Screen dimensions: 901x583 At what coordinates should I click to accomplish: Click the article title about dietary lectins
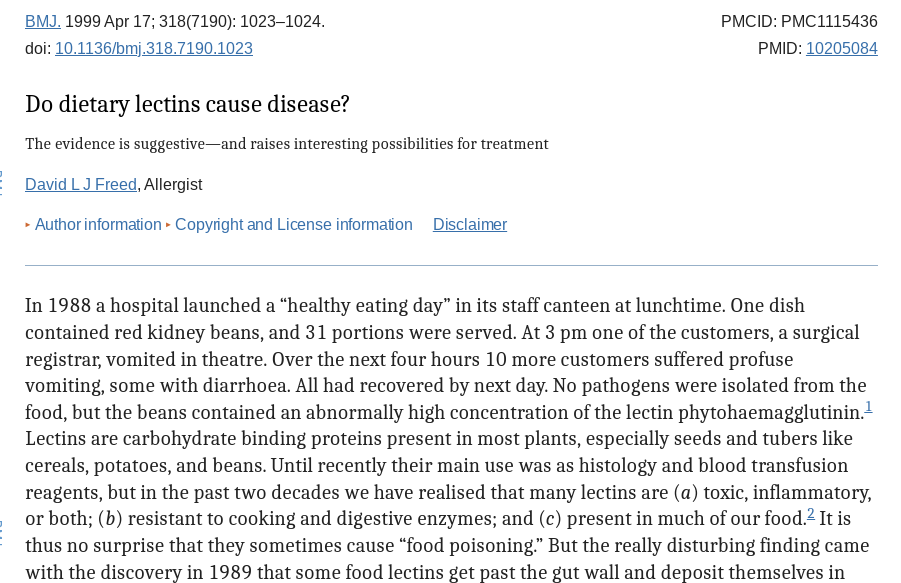pos(187,105)
